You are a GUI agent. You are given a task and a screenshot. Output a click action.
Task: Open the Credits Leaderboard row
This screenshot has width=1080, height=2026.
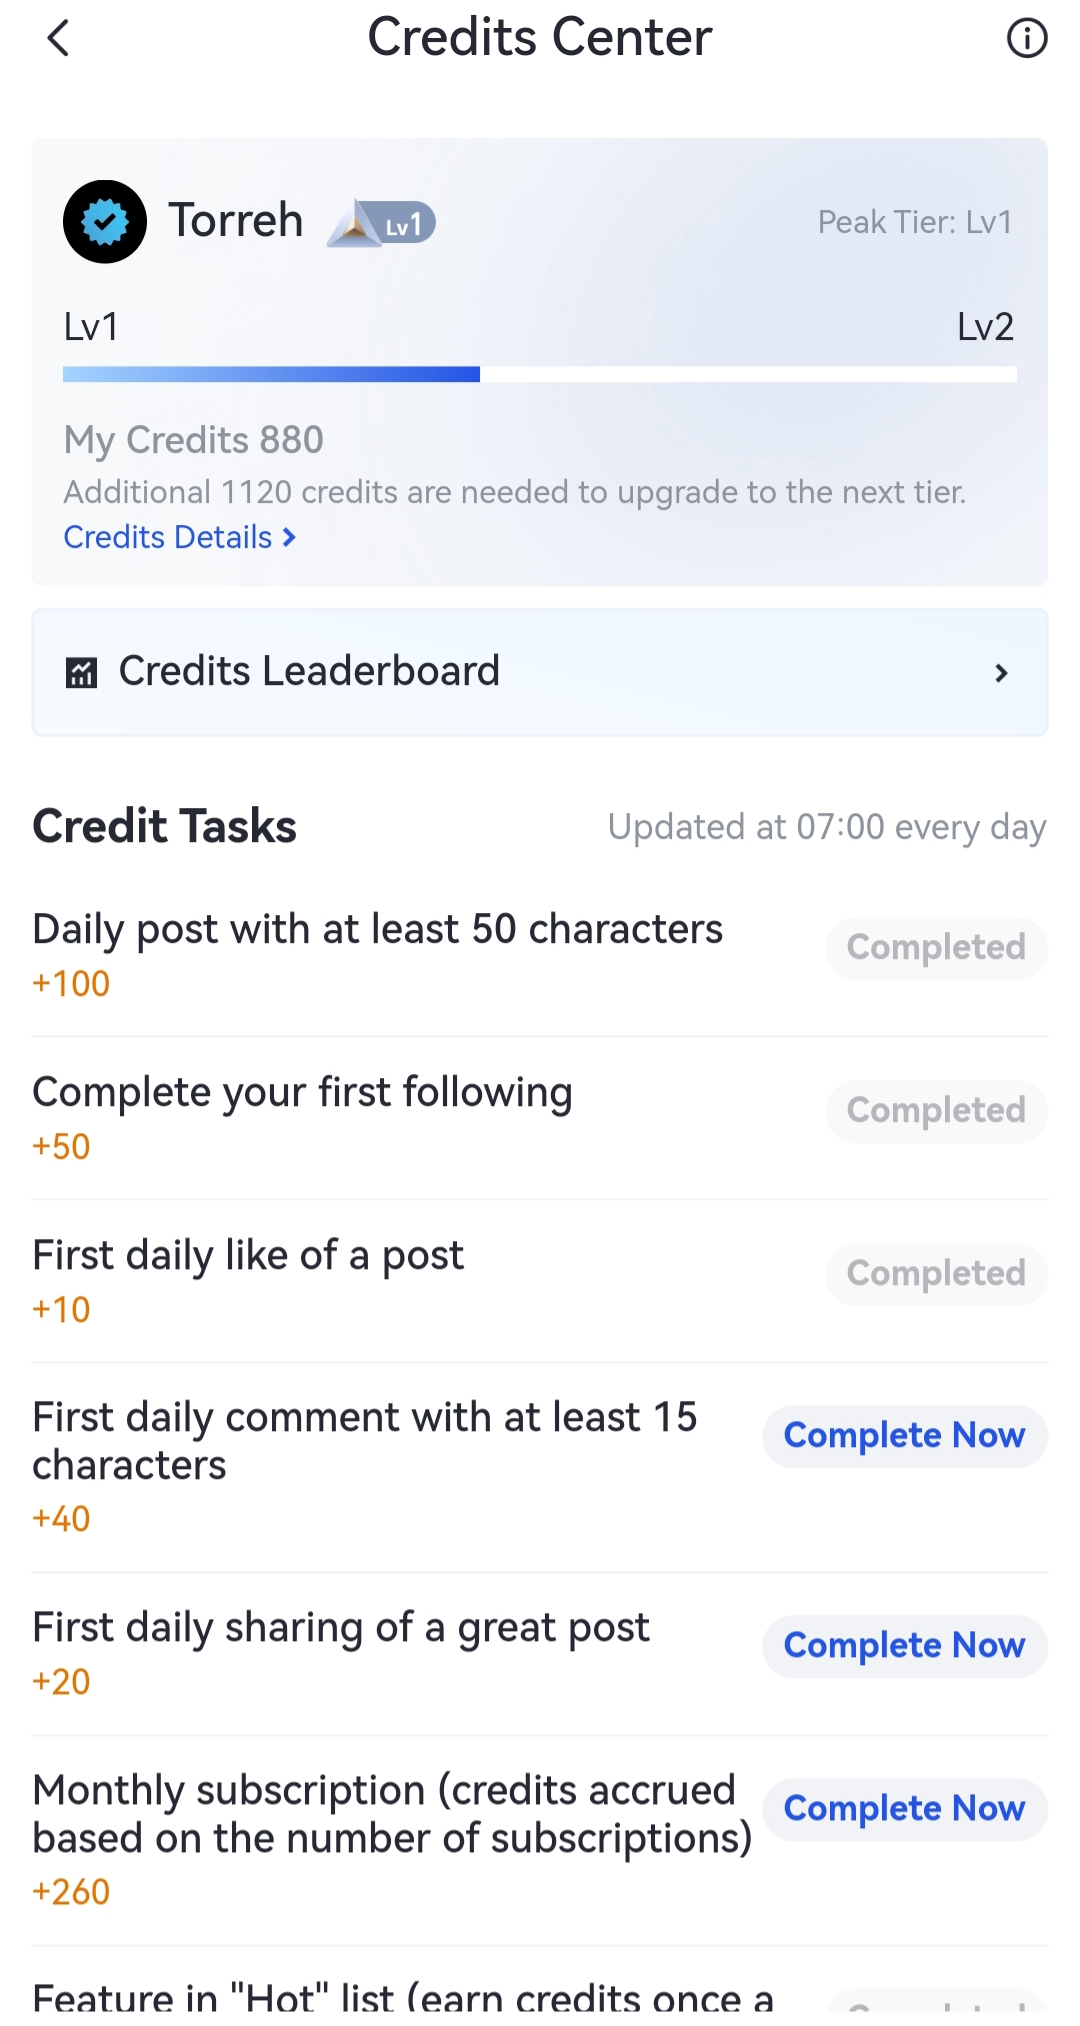[x=540, y=672]
